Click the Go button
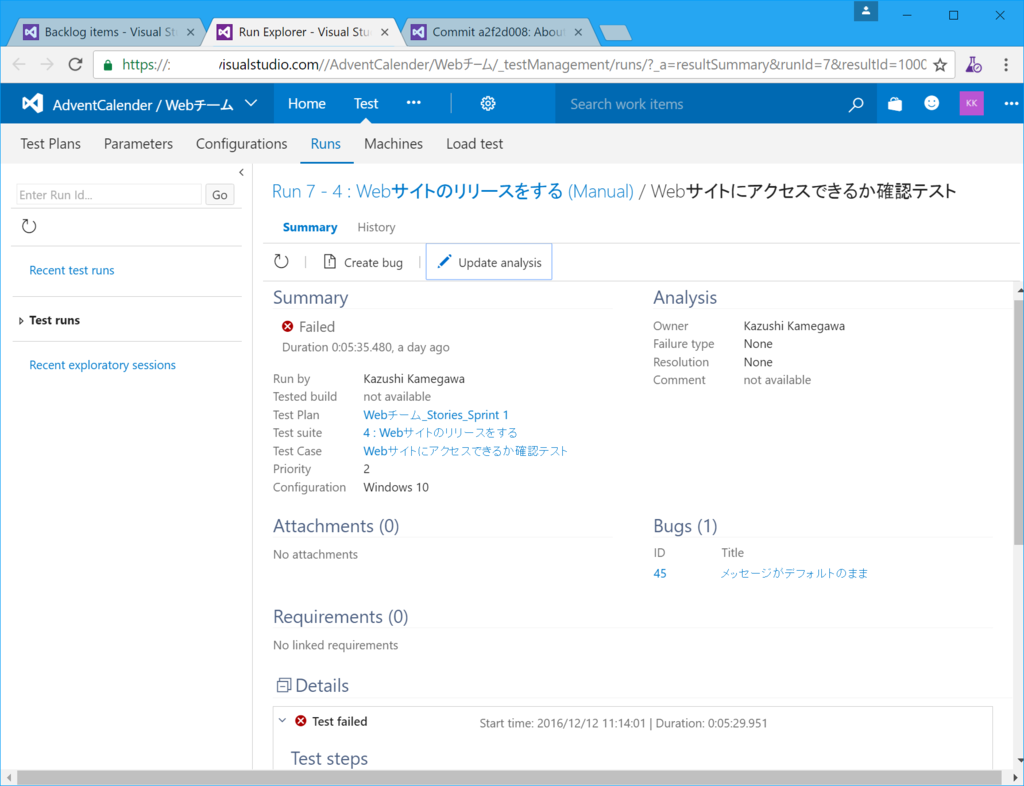 point(219,195)
